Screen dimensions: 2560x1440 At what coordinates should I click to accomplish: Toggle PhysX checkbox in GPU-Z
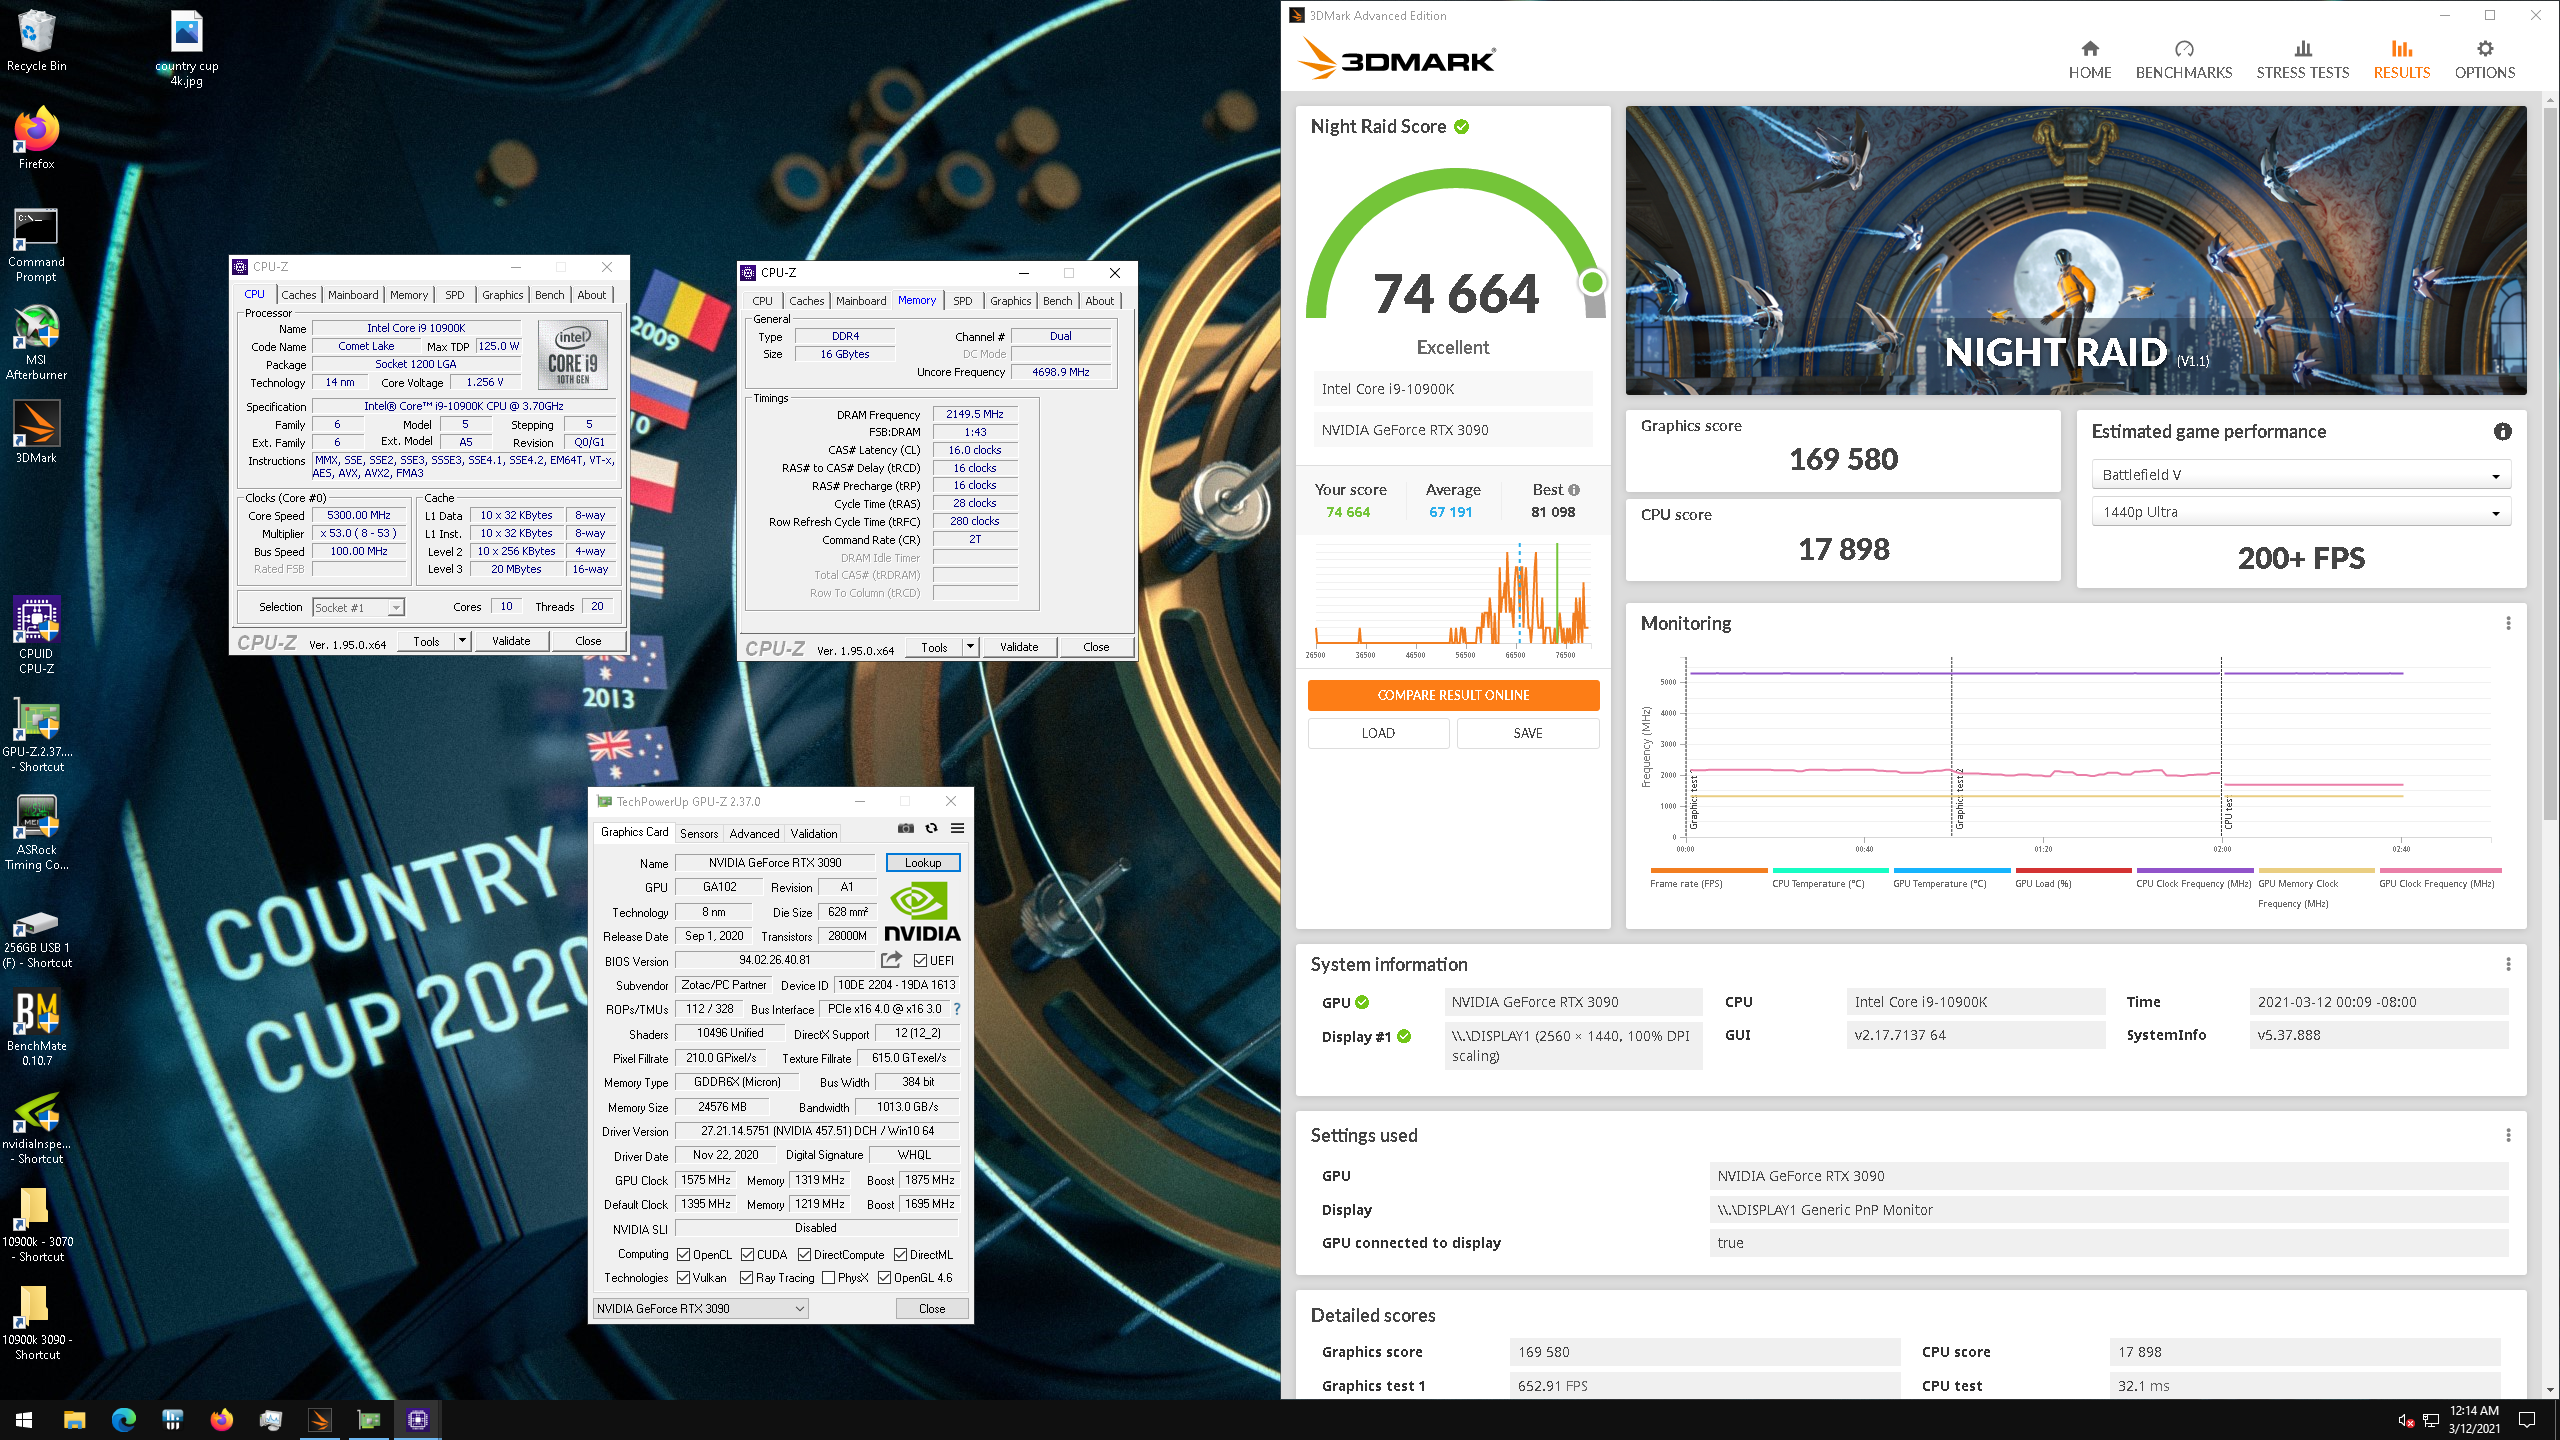pos(828,1278)
